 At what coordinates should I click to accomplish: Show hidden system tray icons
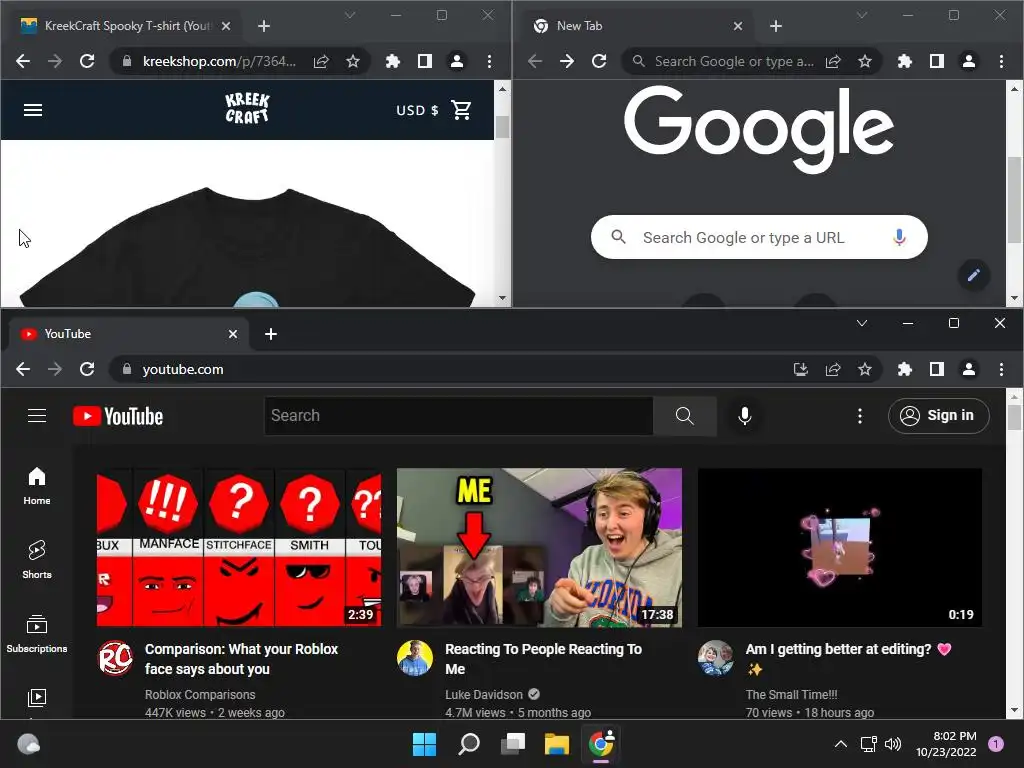pyautogui.click(x=841, y=744)
